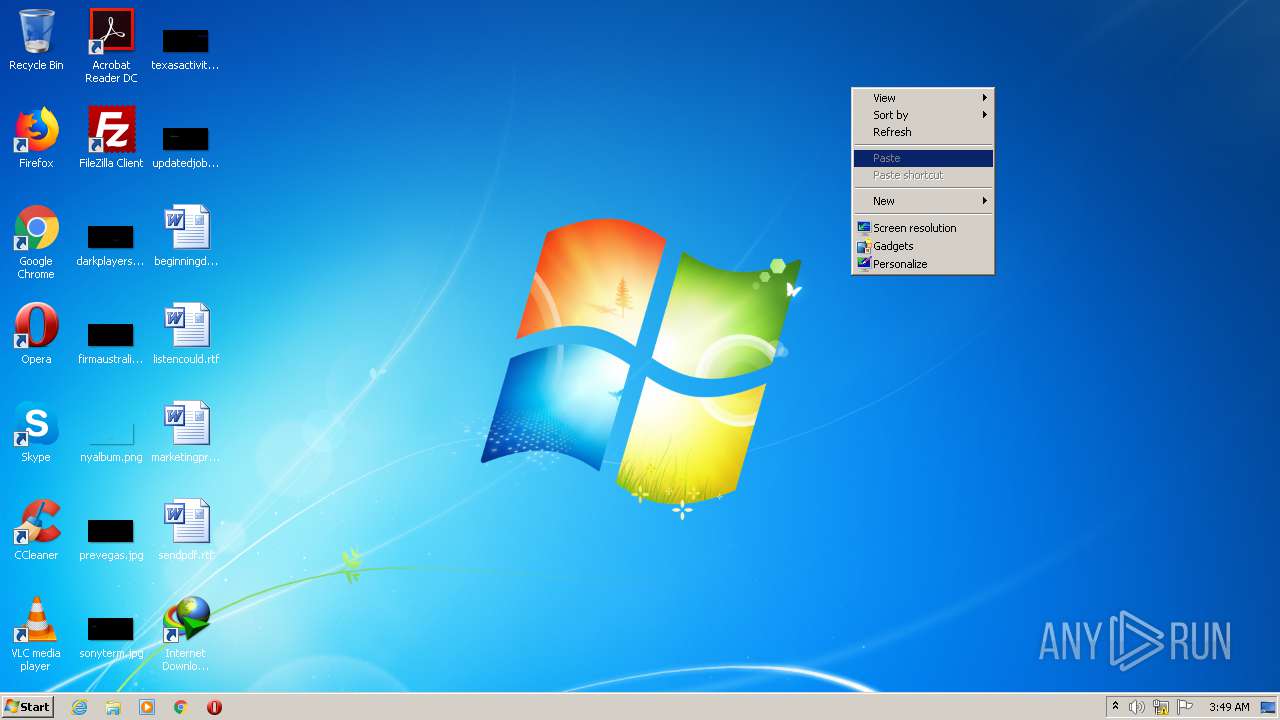Select the darkplayers... file icon
The width and height of the screenshot is (1280, 720).
tap(111, 244)
